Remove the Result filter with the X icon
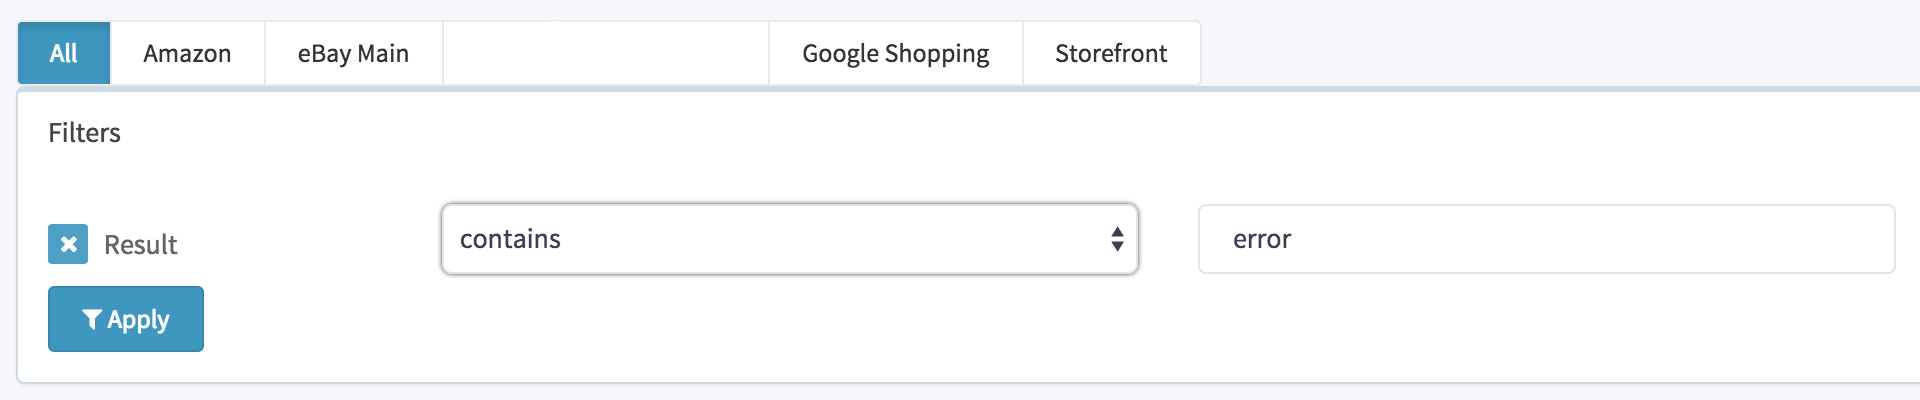This screenshot has width=1920, height=400. pyautogui.click(x=68, y=244)
